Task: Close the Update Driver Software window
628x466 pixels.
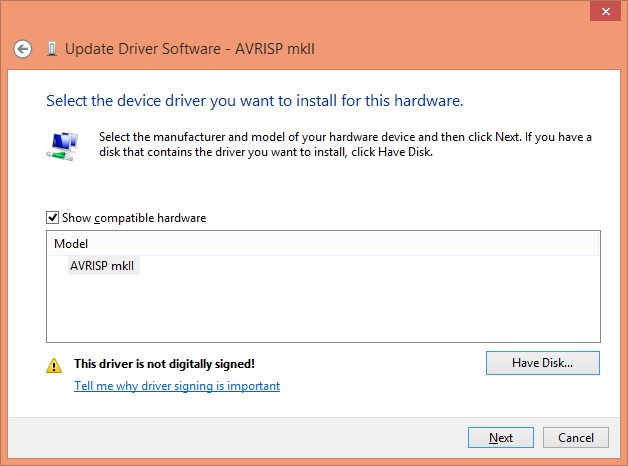Action: [x=606, y=11]
